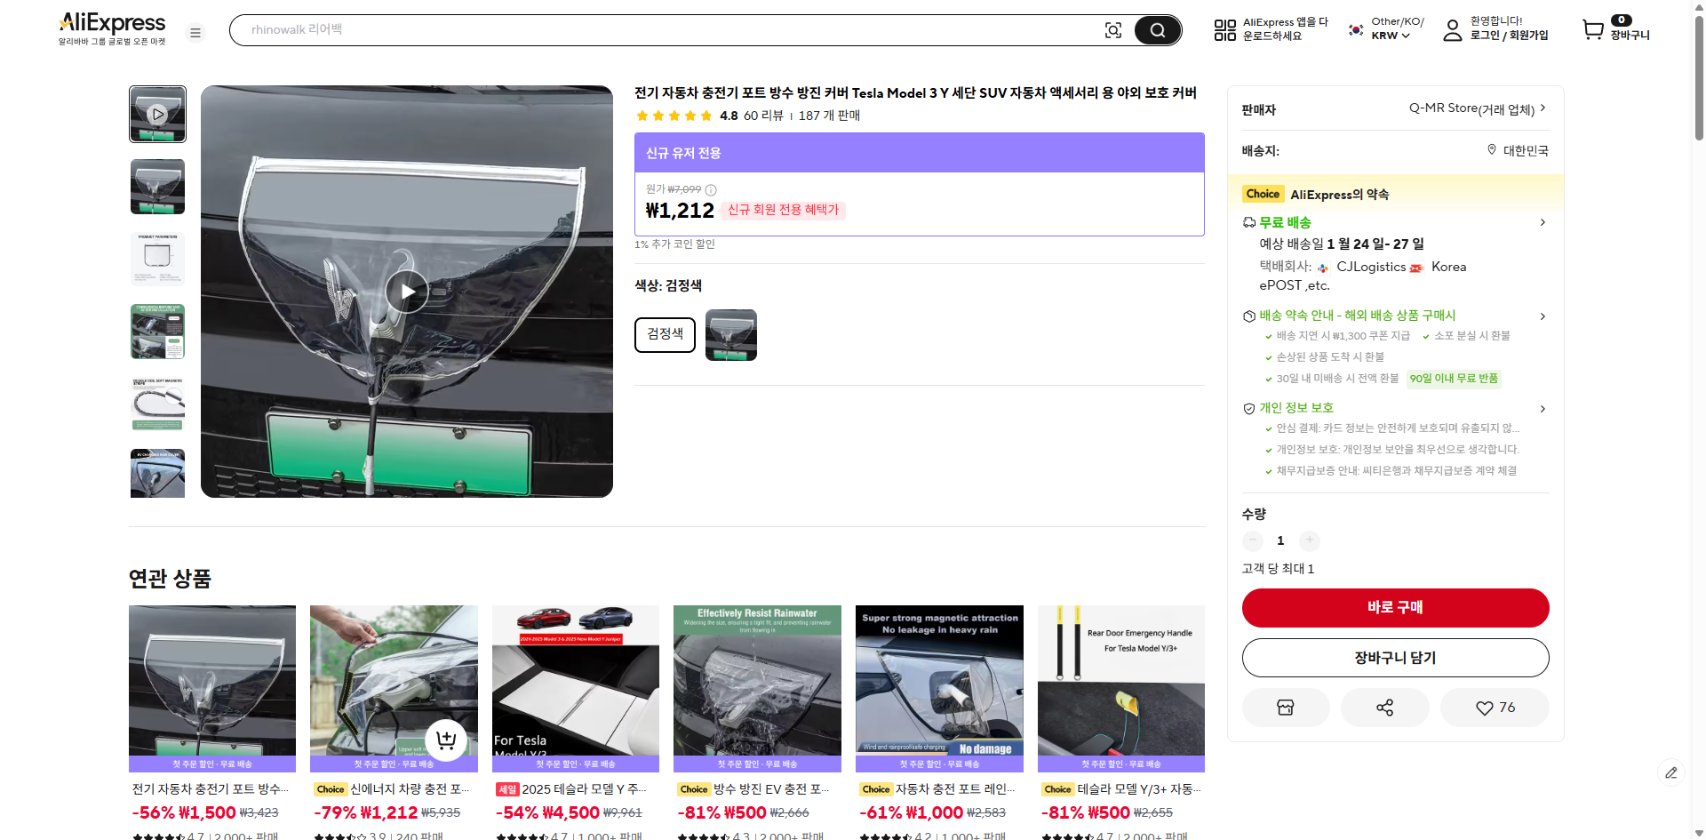
Task: Open related product 테슬라 모델 Y/3+ 자동
Action: (x=1121, y=688)
